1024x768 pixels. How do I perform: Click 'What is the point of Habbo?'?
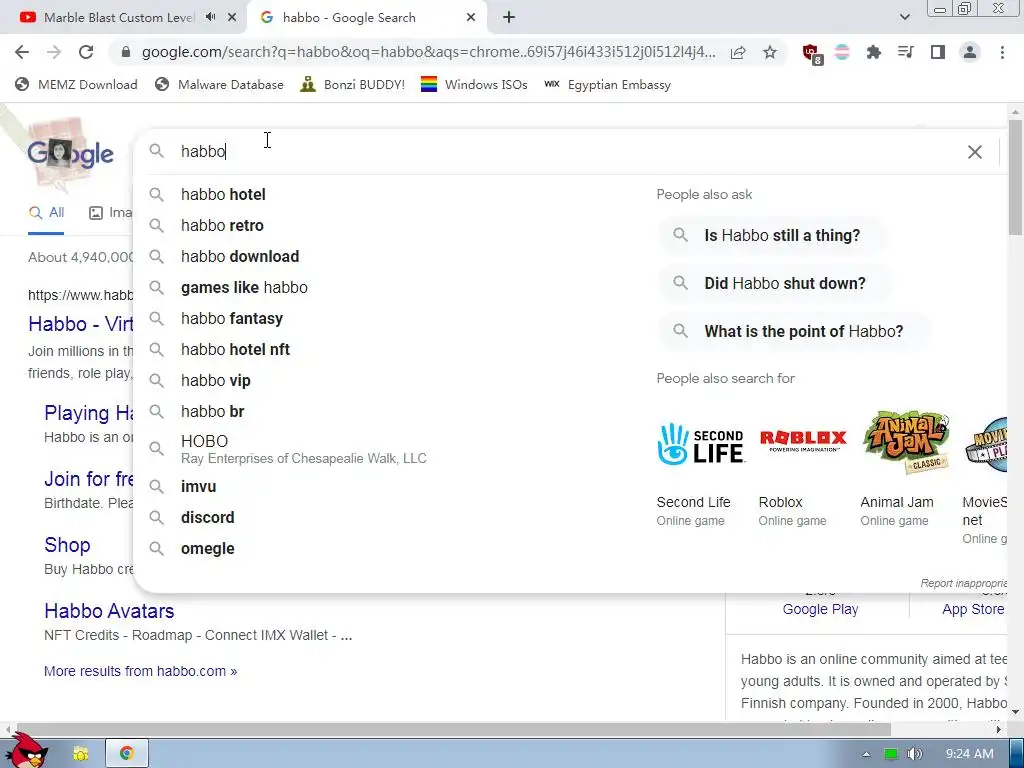[793, 331]
